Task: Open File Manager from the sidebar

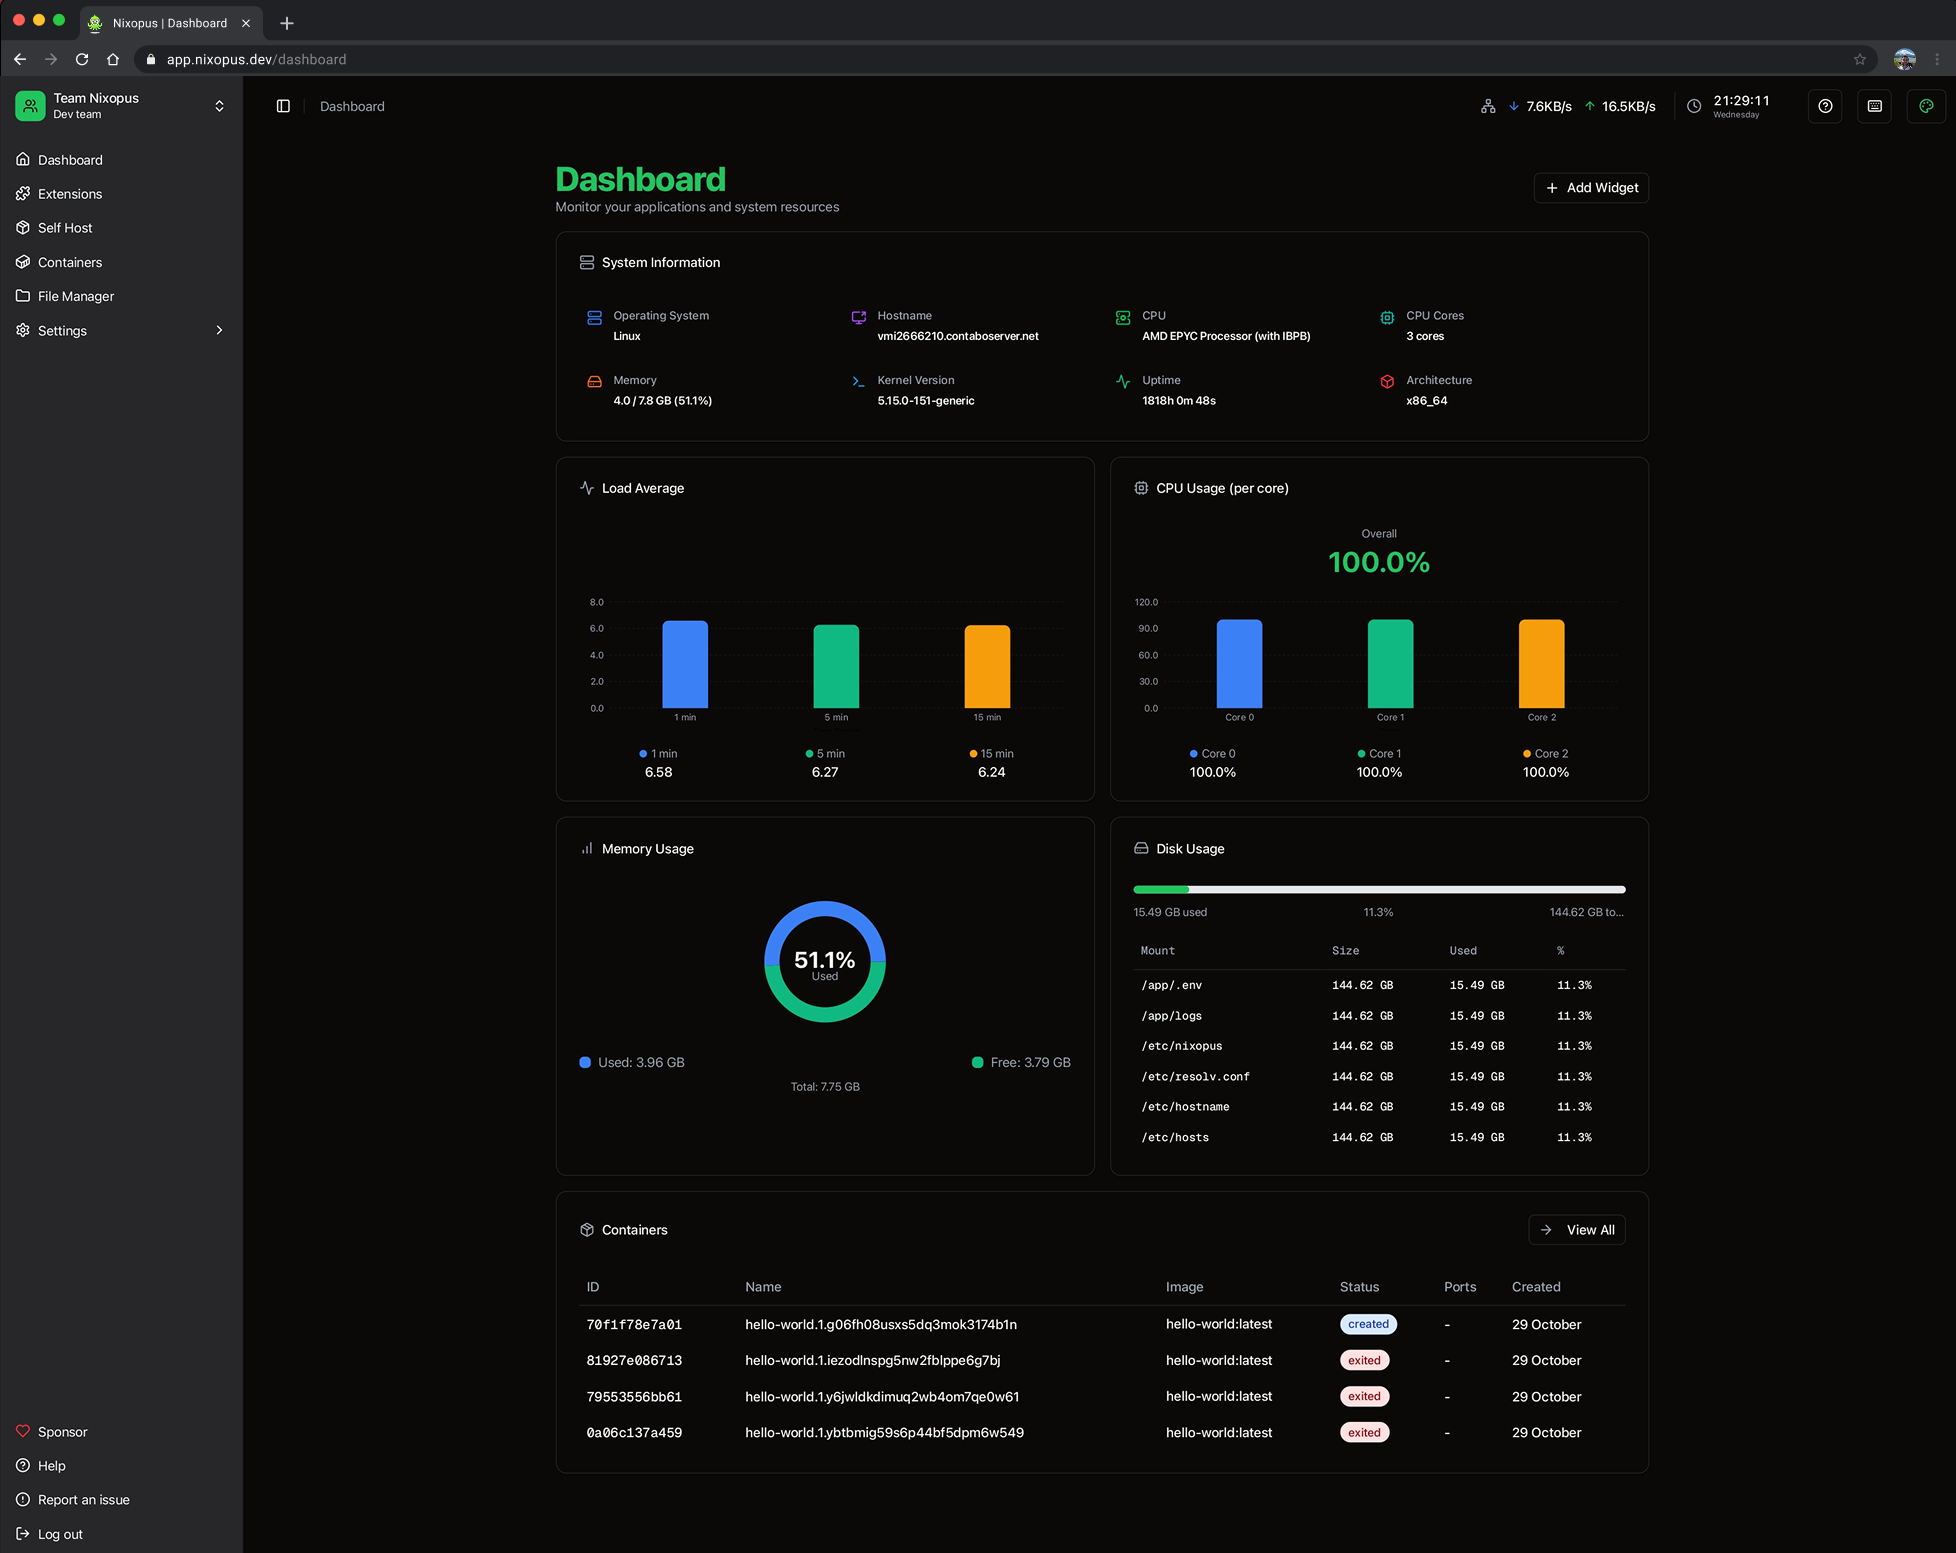Action: point(76,296)
